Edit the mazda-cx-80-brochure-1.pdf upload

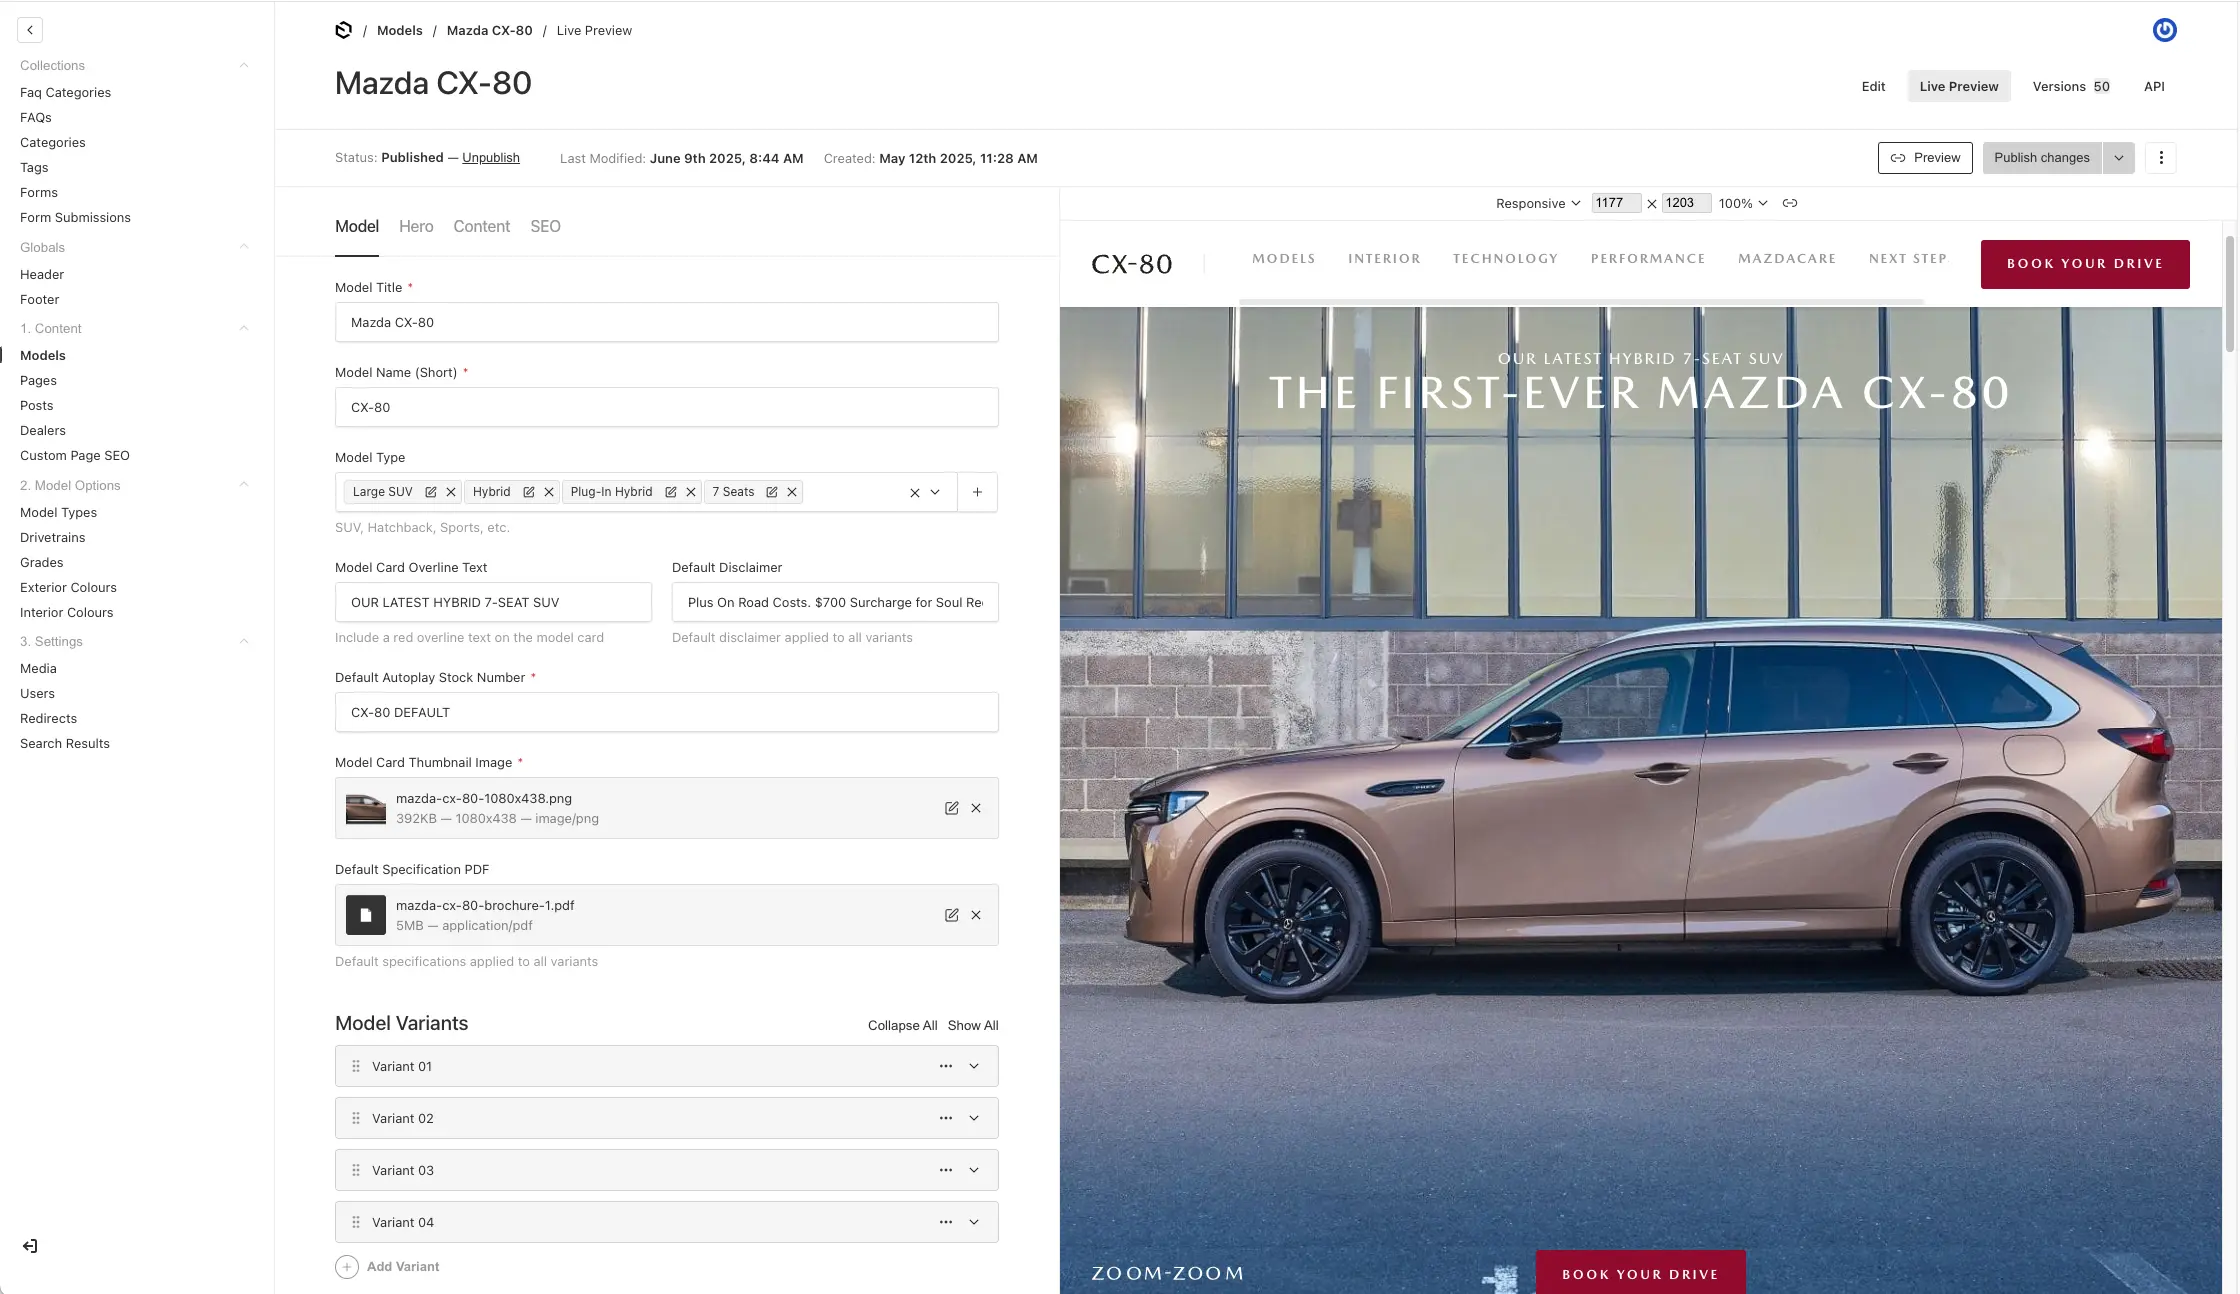click(x=952, y=915)
